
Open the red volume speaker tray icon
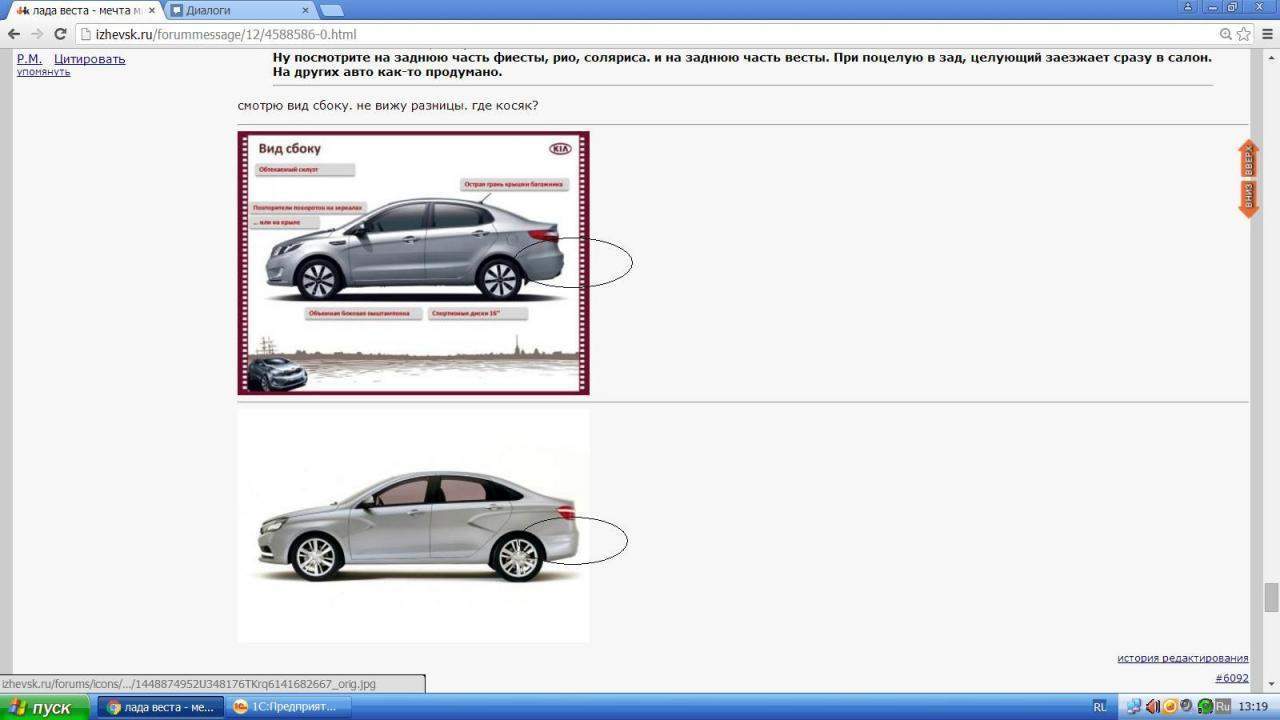point(1153,707)
